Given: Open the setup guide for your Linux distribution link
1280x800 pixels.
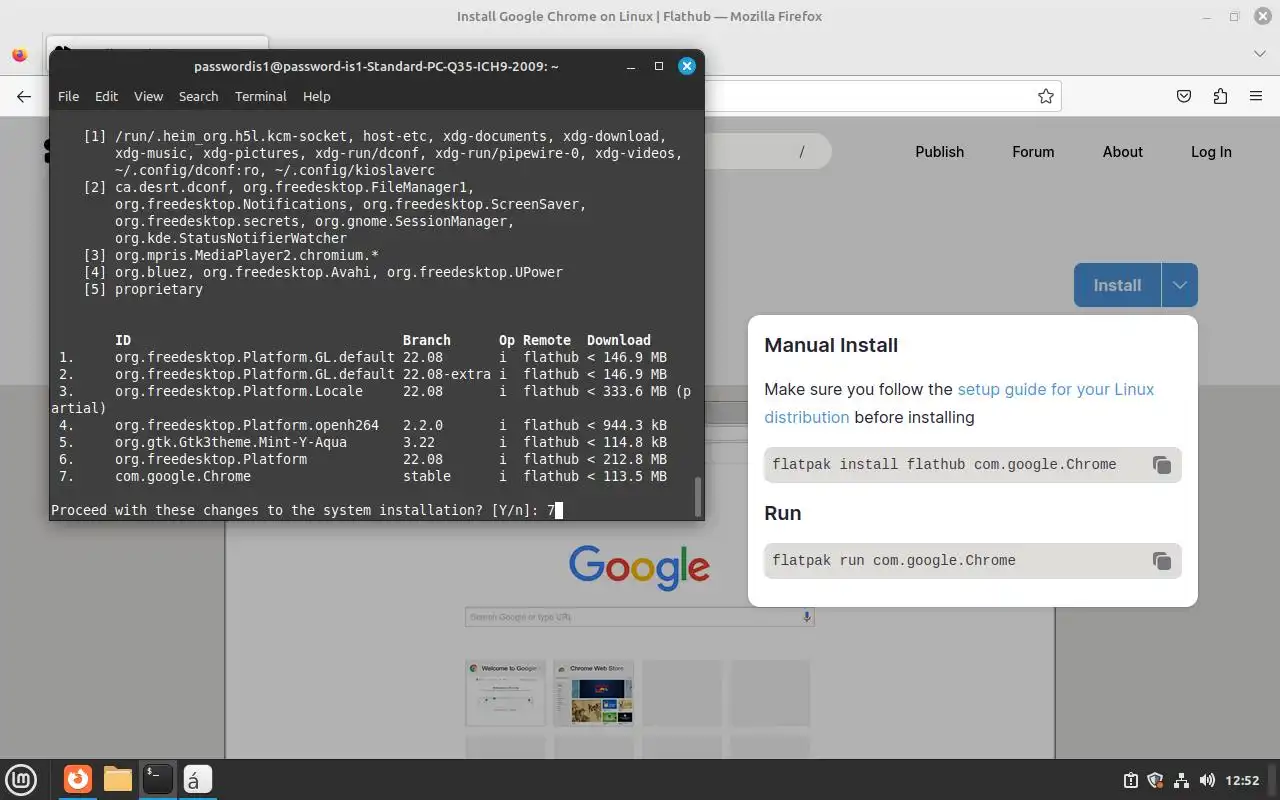Looking at the screenshot, I should pyautogui.click(x=959, y=403).
